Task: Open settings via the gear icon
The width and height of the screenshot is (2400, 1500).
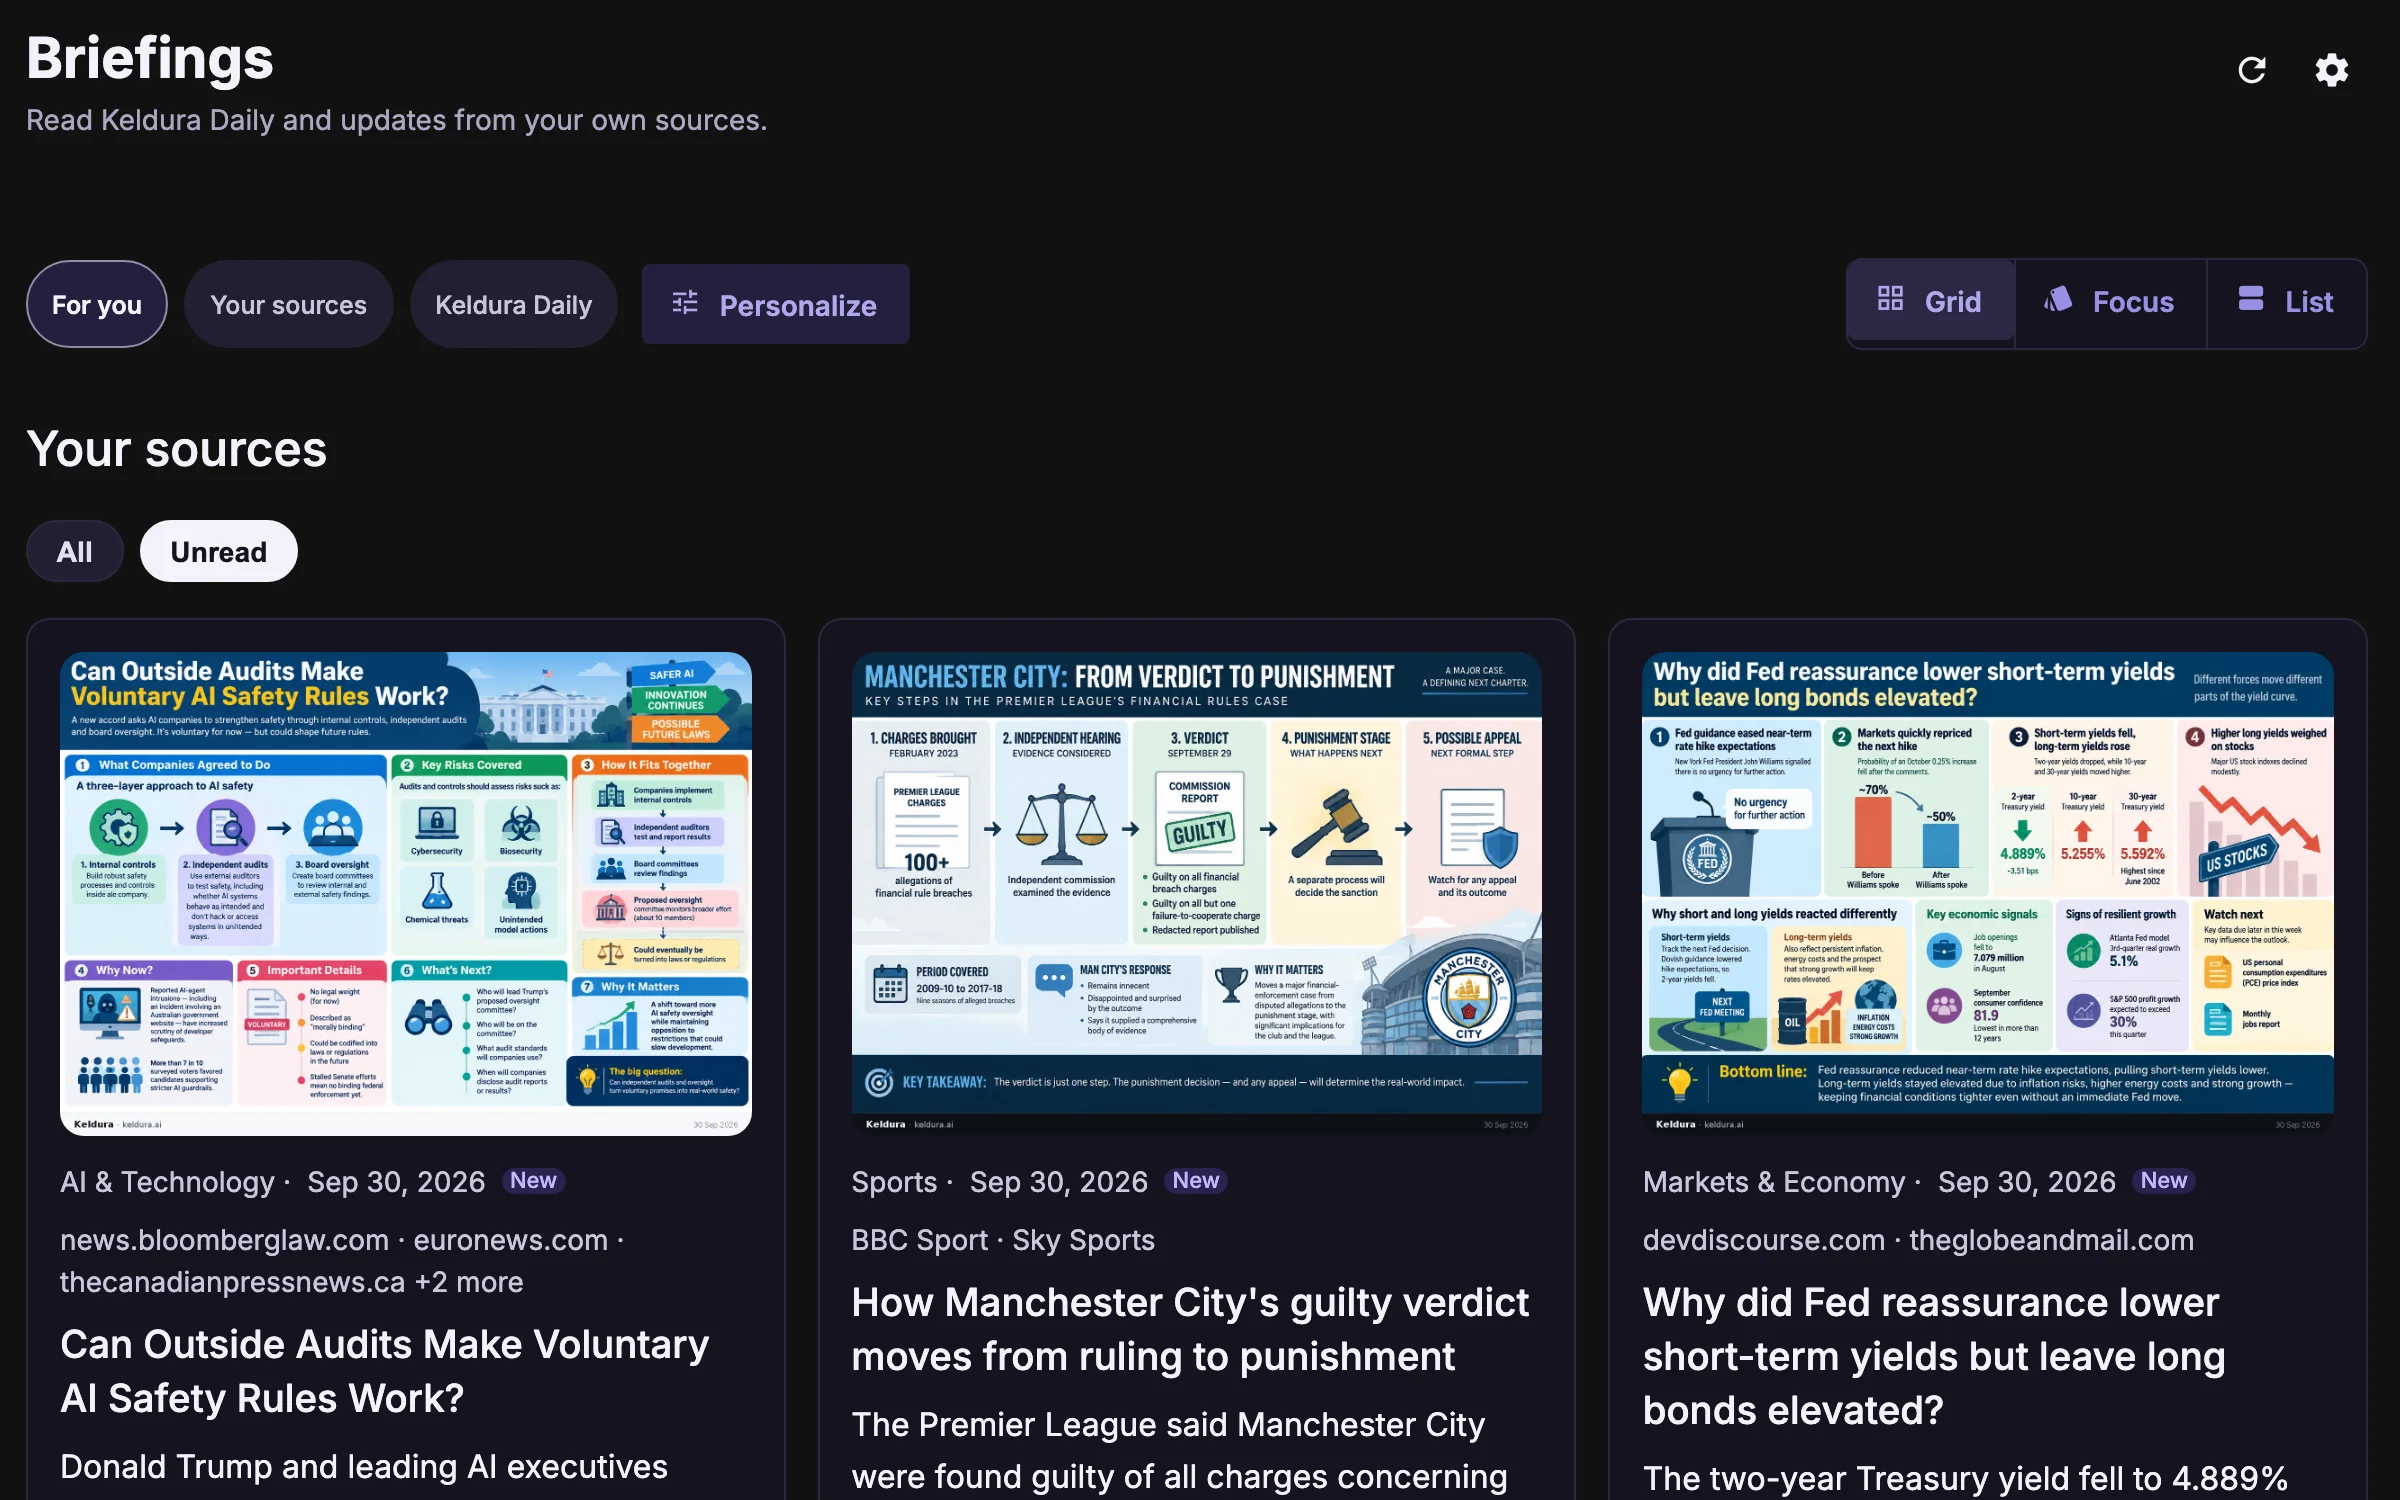Action: point(2331,70)
